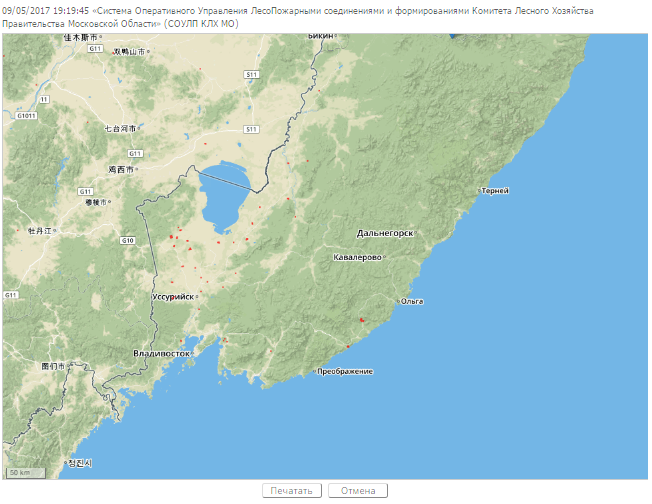
Task: Click the Печатать button
Action: pyautogui.click(x=293, y=491)
